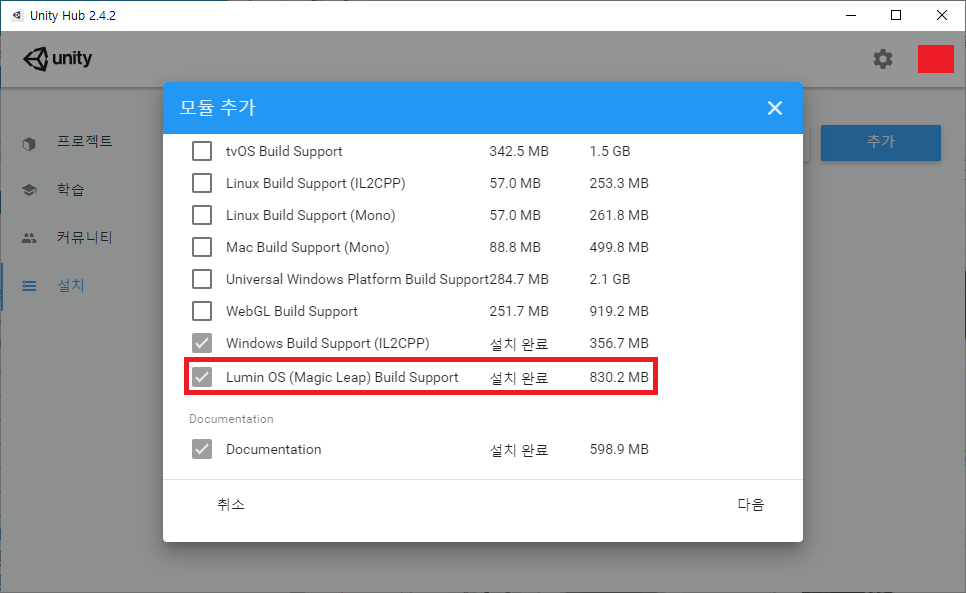966x593 pixels.
Task: Go to 커뮤니티 in sidebar
Action: (84, 237)
